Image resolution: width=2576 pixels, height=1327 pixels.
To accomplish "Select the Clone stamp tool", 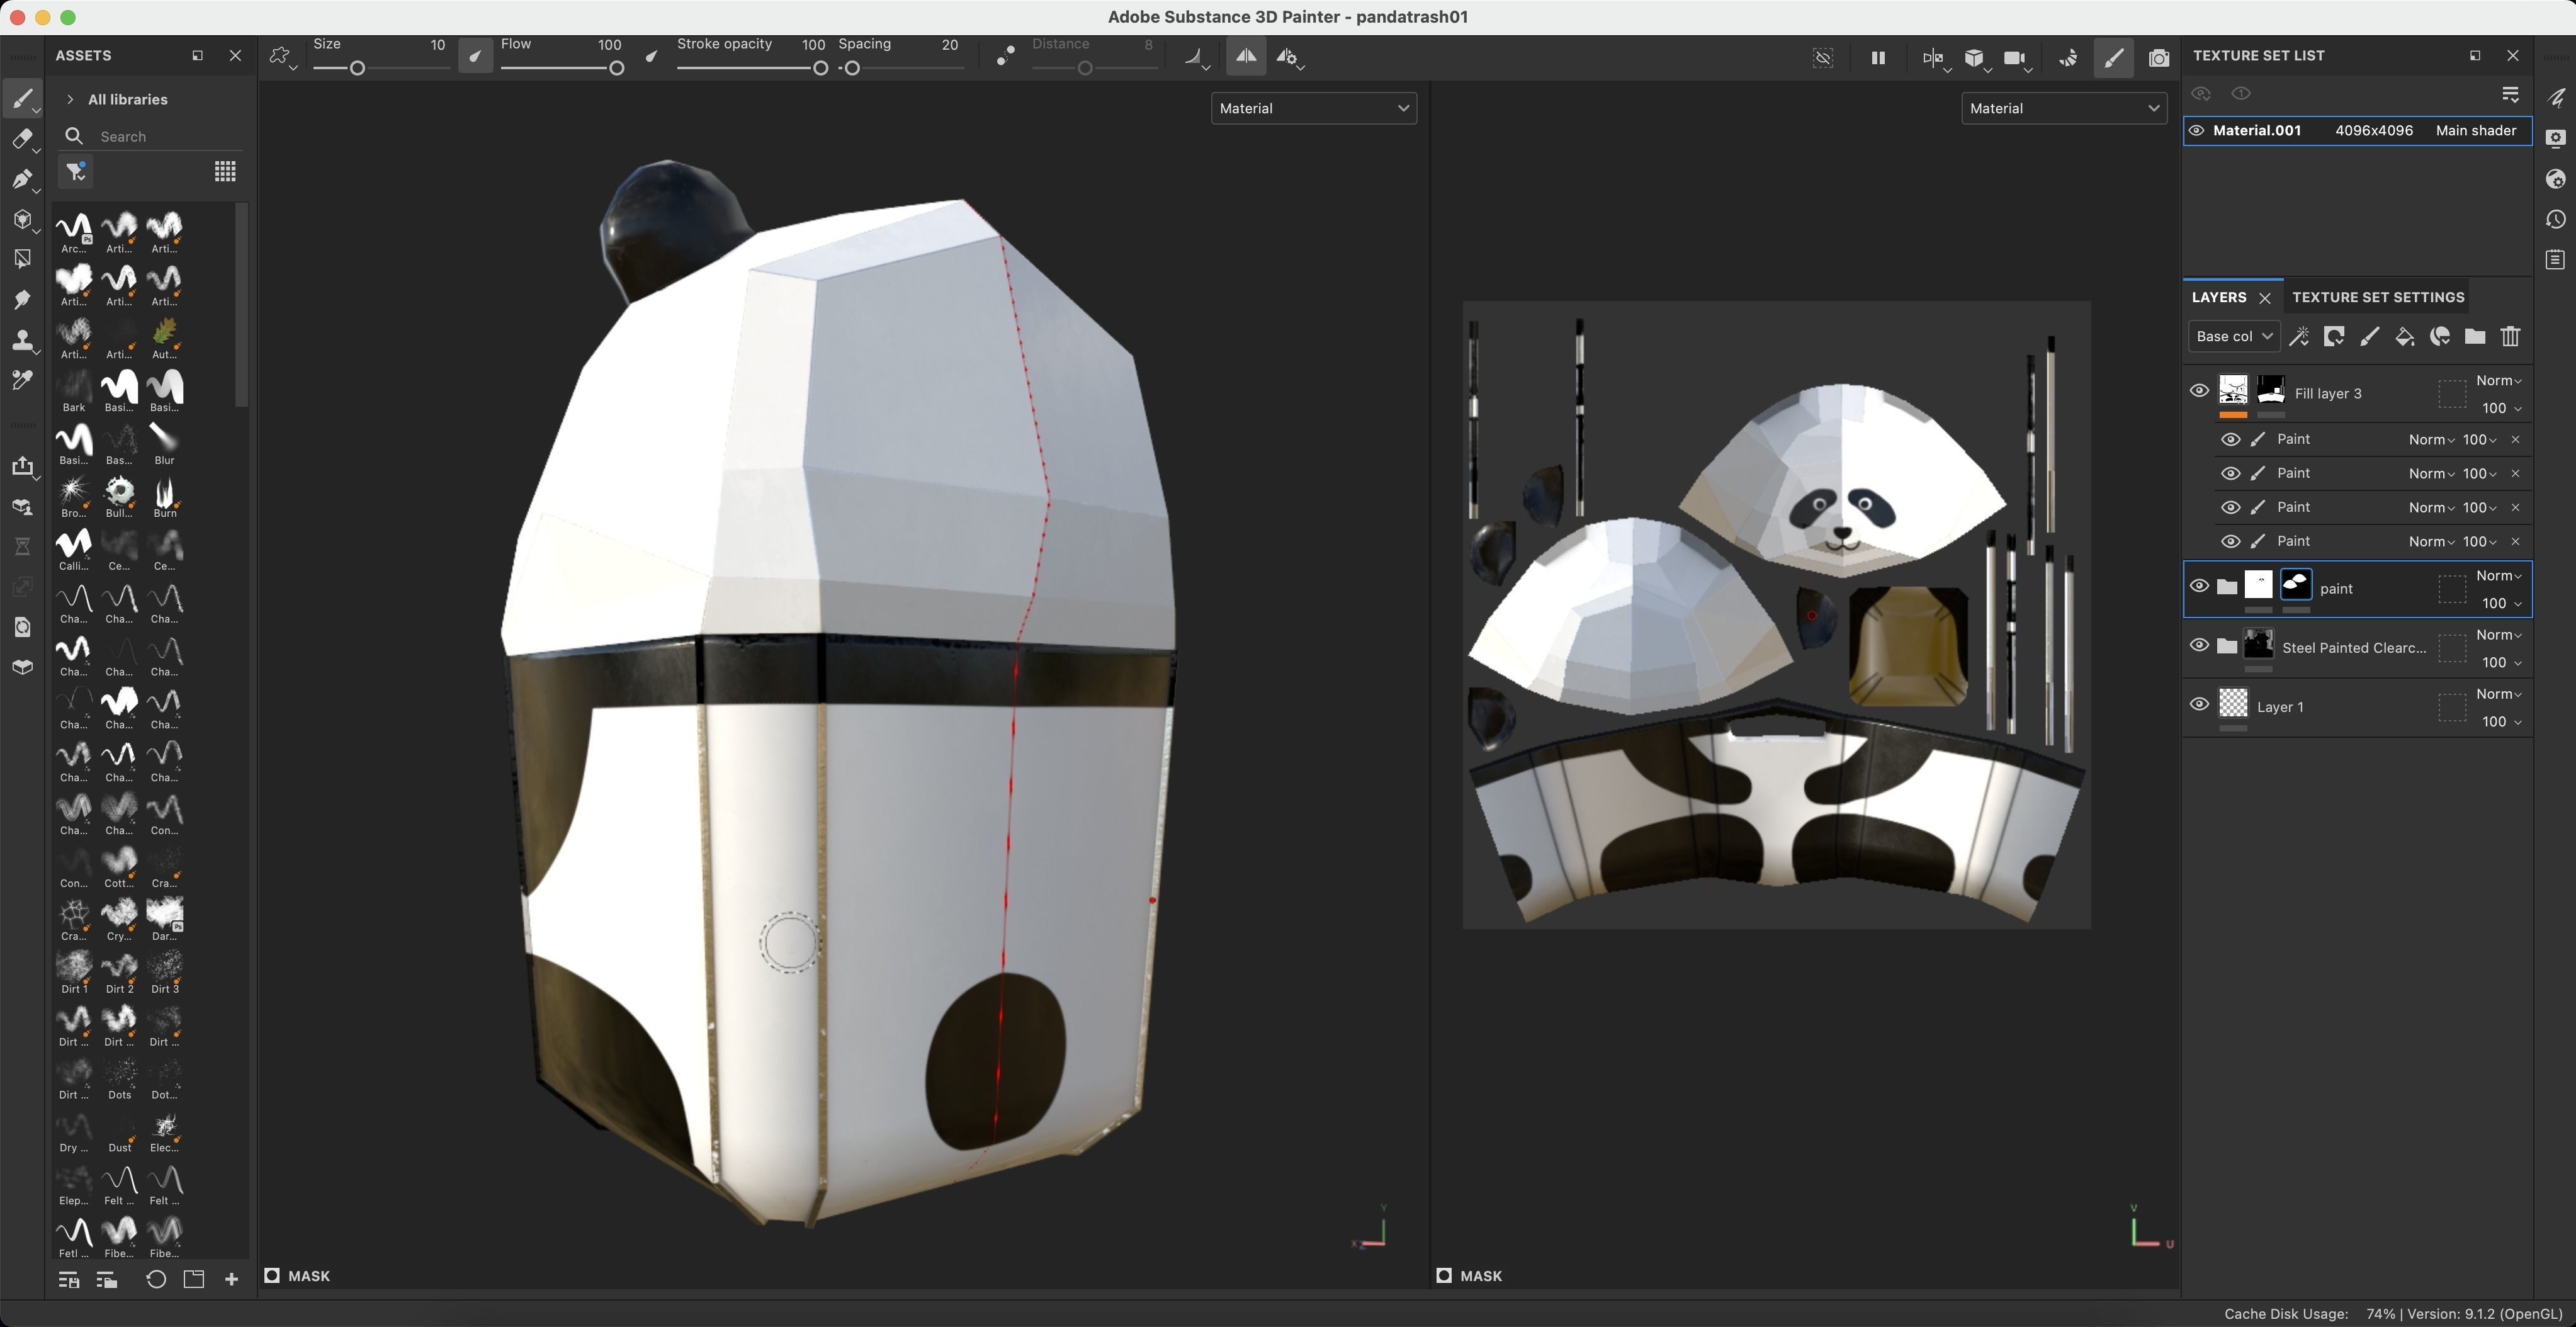I will [x=22, y=340].
